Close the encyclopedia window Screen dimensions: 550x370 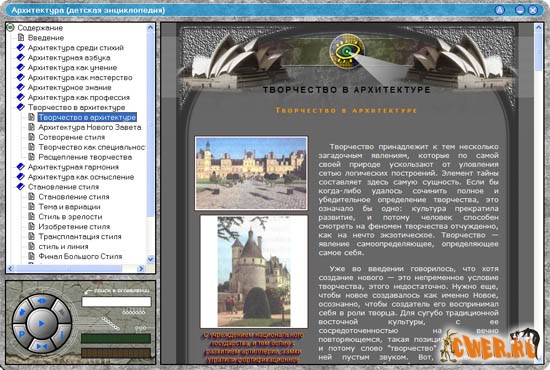533,10
